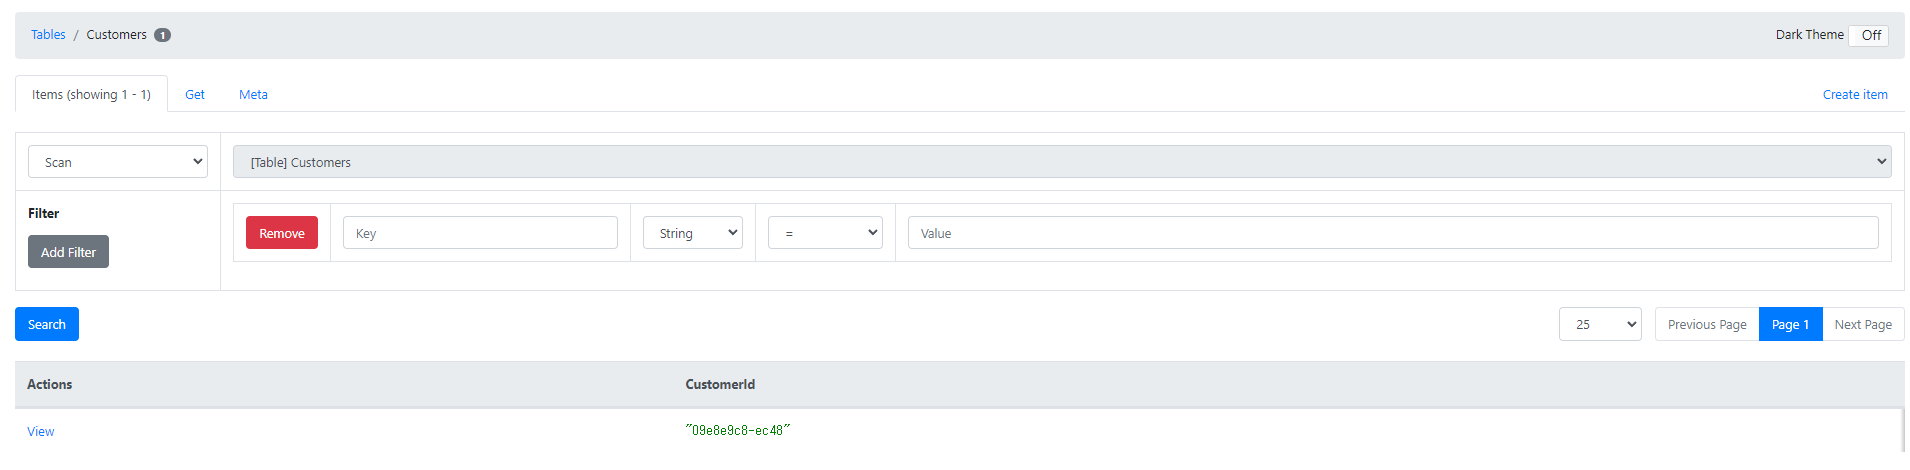The image size is (1910, 470).
Task: Click the Create item link
Action: click(x=1855, y=94)
